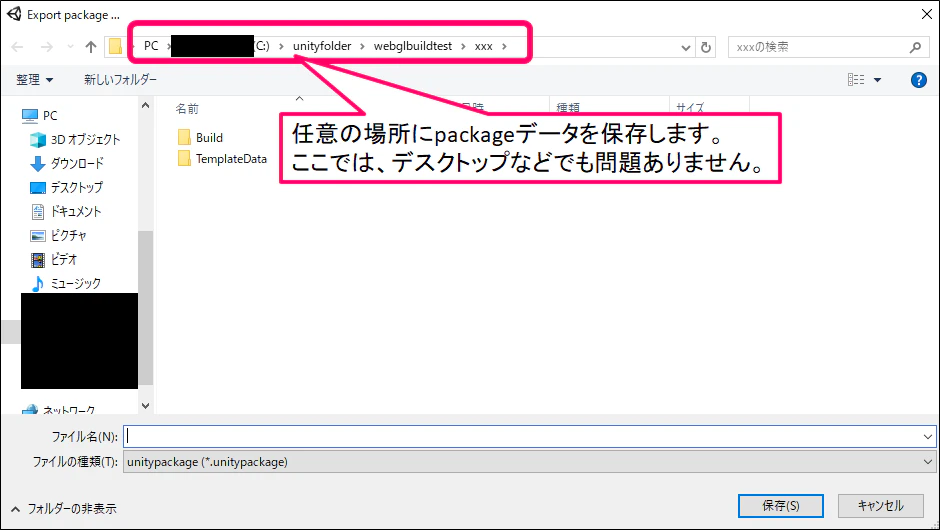Go back with the left arrow
The width and height of the screenshot is (940, 530).
17,47
